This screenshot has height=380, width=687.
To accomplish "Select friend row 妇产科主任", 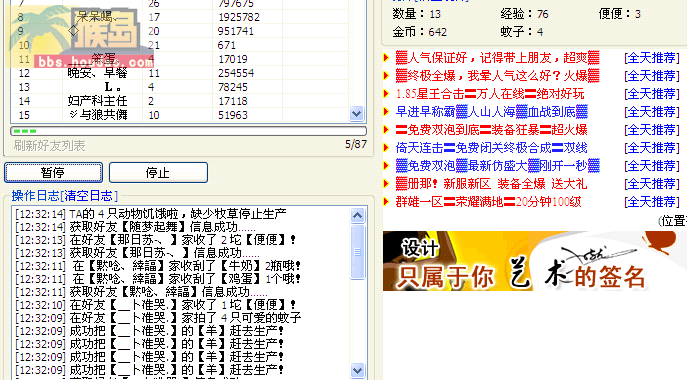I will click(180, 101).
